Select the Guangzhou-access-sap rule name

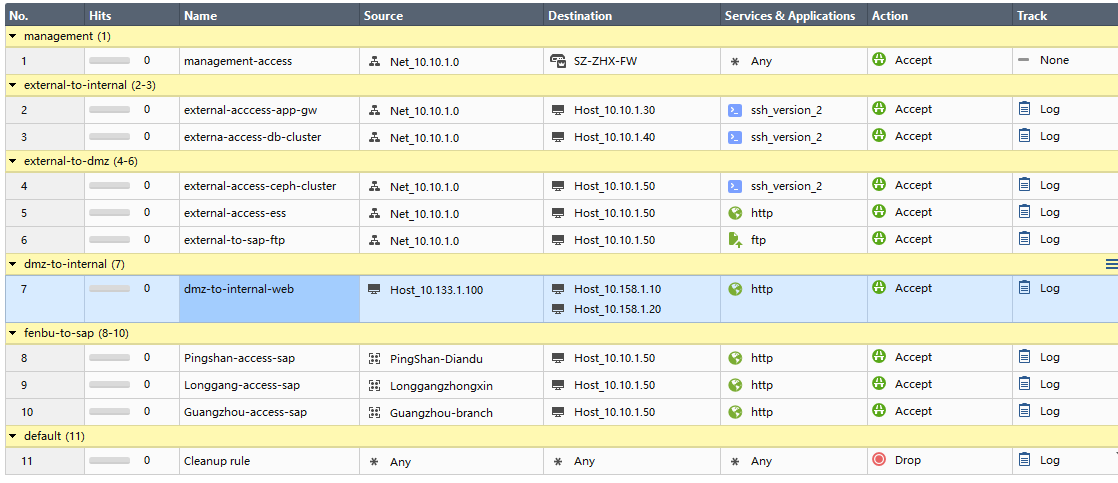point(245,412)
